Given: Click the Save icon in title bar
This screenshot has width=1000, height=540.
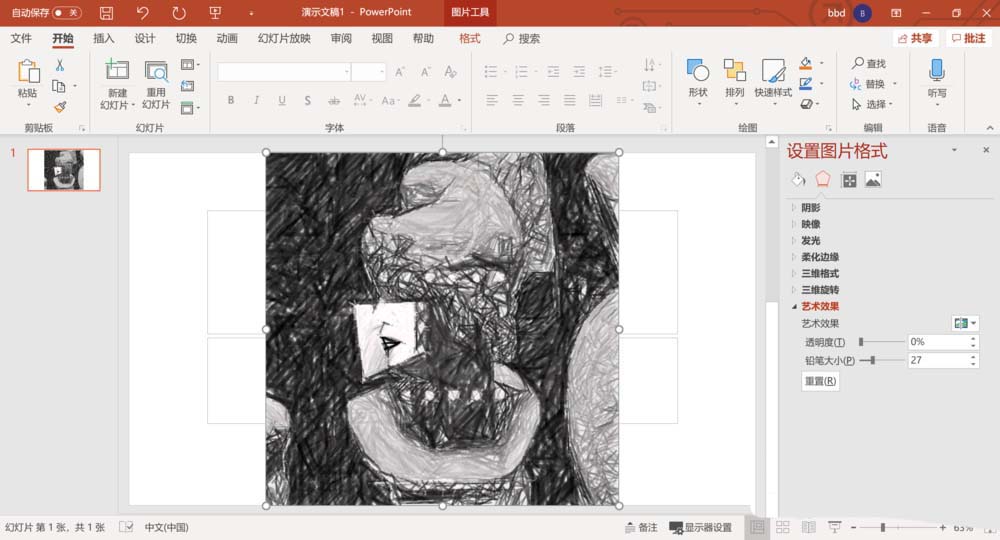Looking at the screenshot, I should (x=106, y=13).
